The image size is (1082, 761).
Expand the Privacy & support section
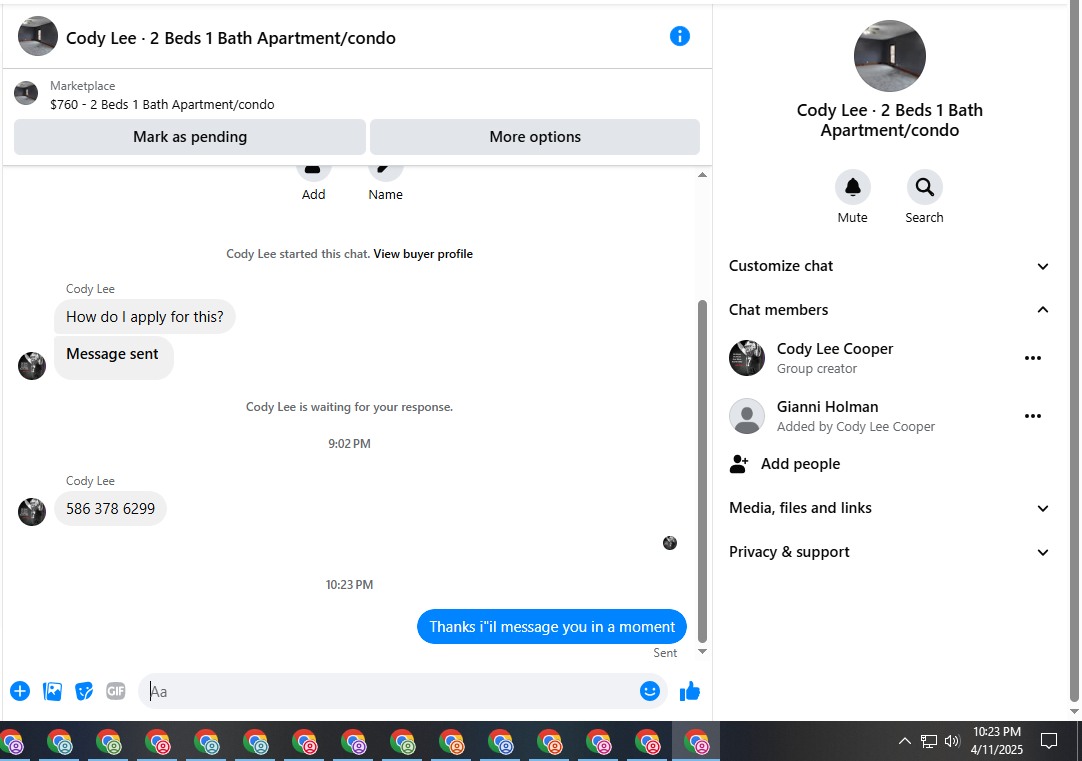coord(889,552)
